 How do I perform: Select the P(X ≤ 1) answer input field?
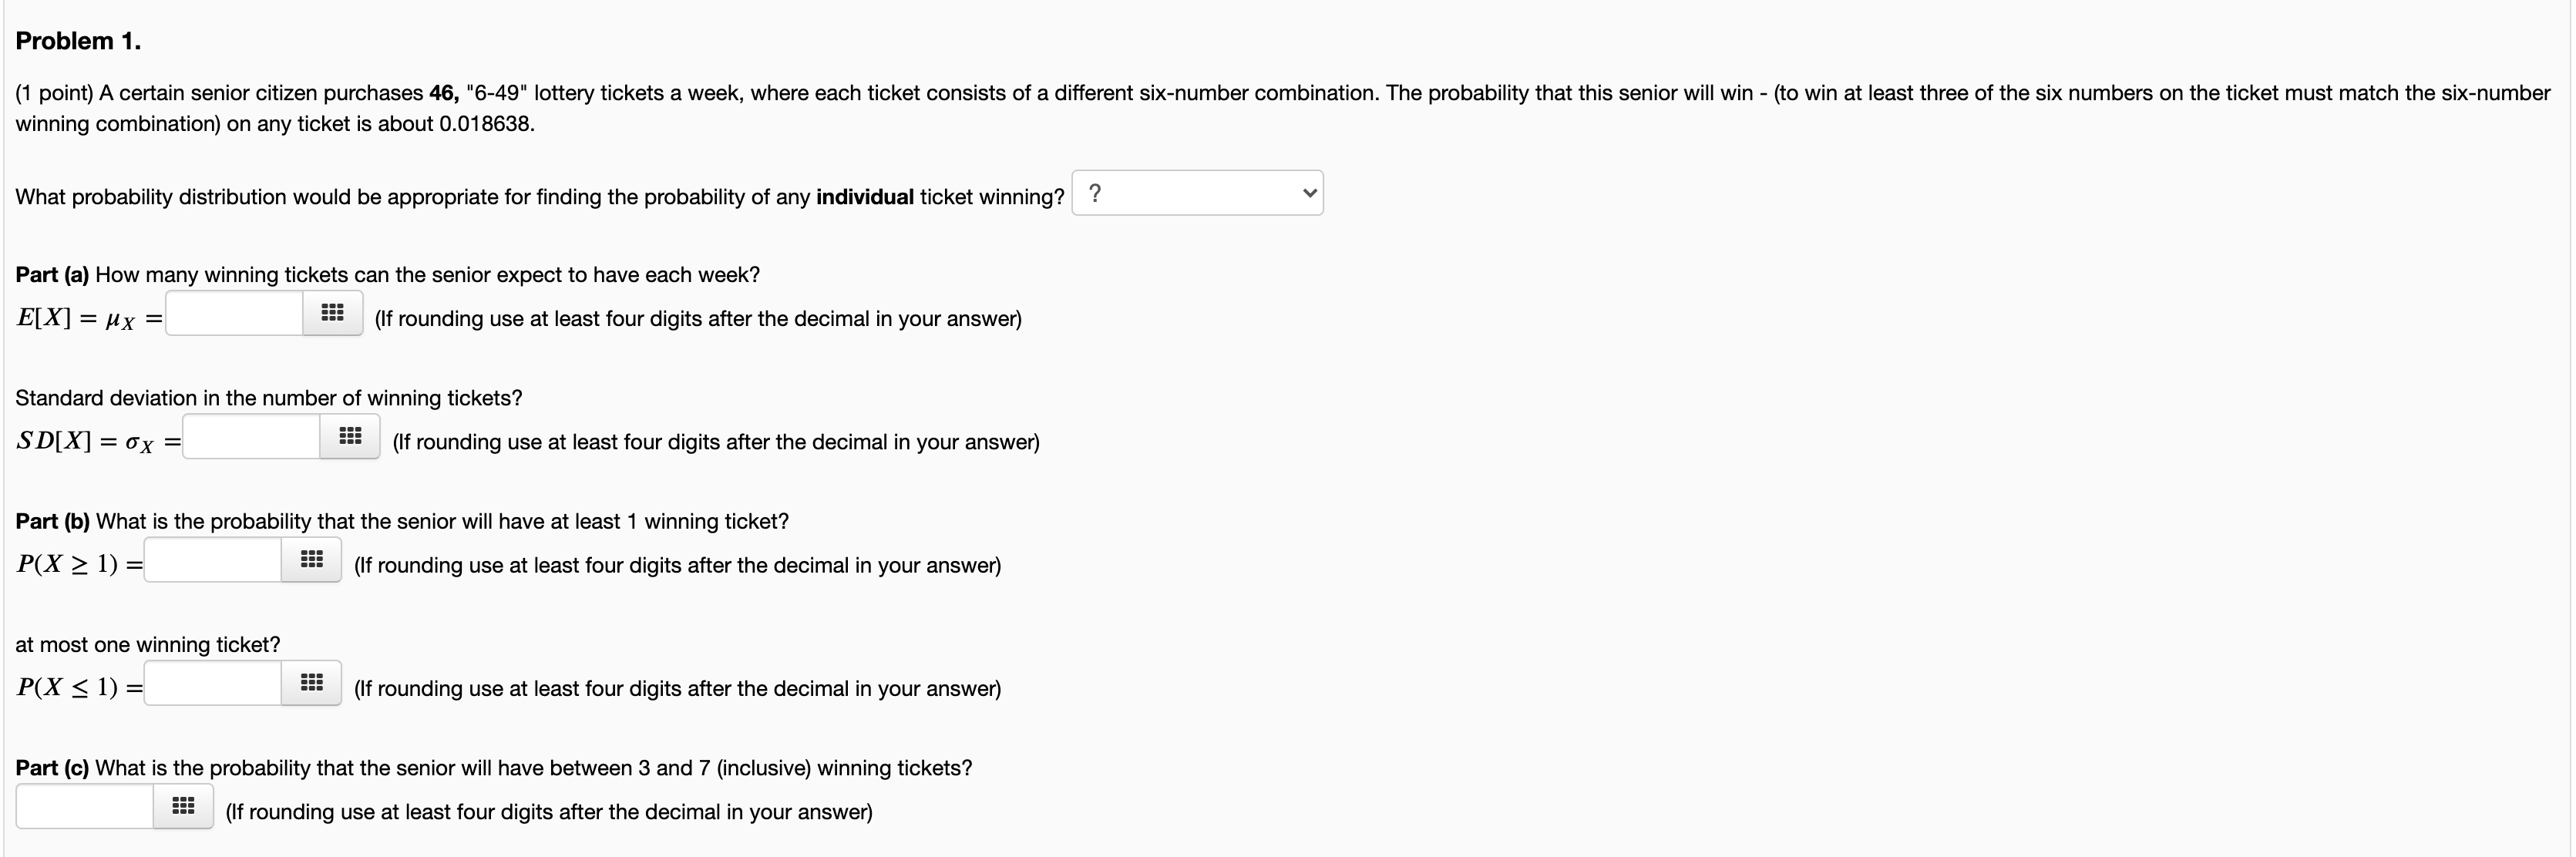[213, 683]
